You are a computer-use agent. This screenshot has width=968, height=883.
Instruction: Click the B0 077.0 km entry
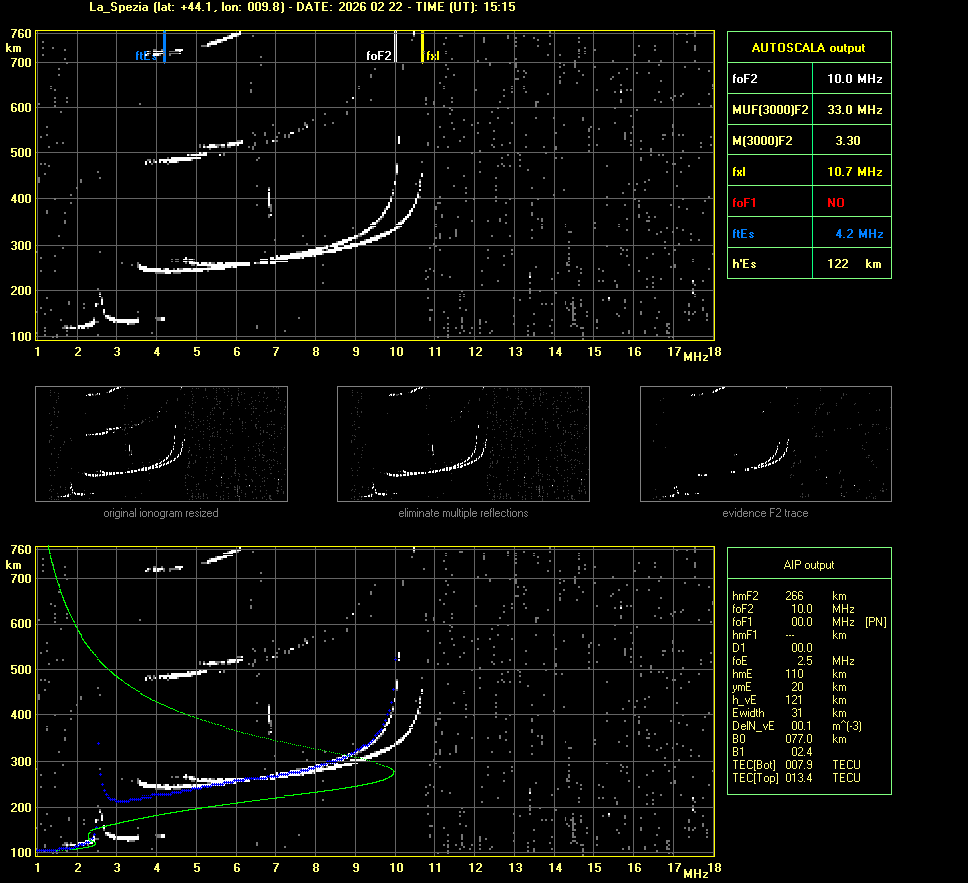[x=790, y=739]
